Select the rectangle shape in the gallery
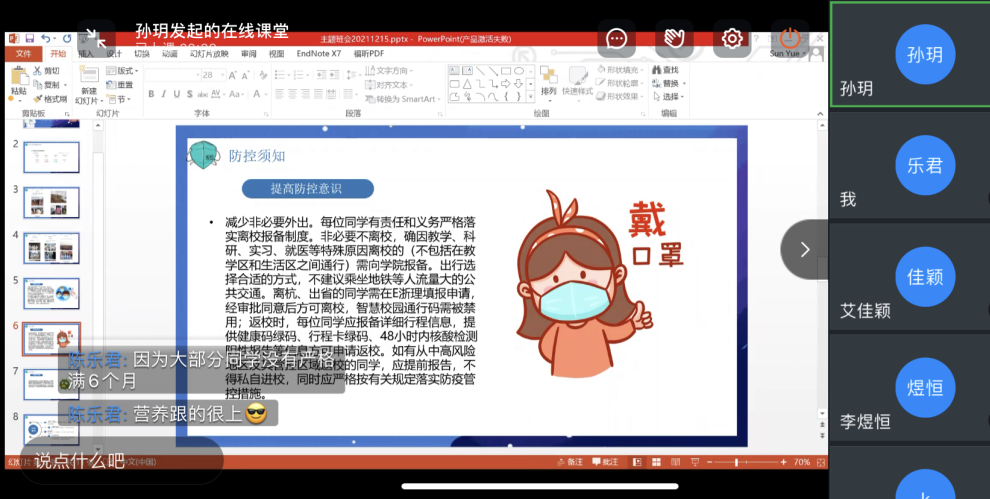Image resolution: width=990 pixels, height=499 pixels. [506, 71]
